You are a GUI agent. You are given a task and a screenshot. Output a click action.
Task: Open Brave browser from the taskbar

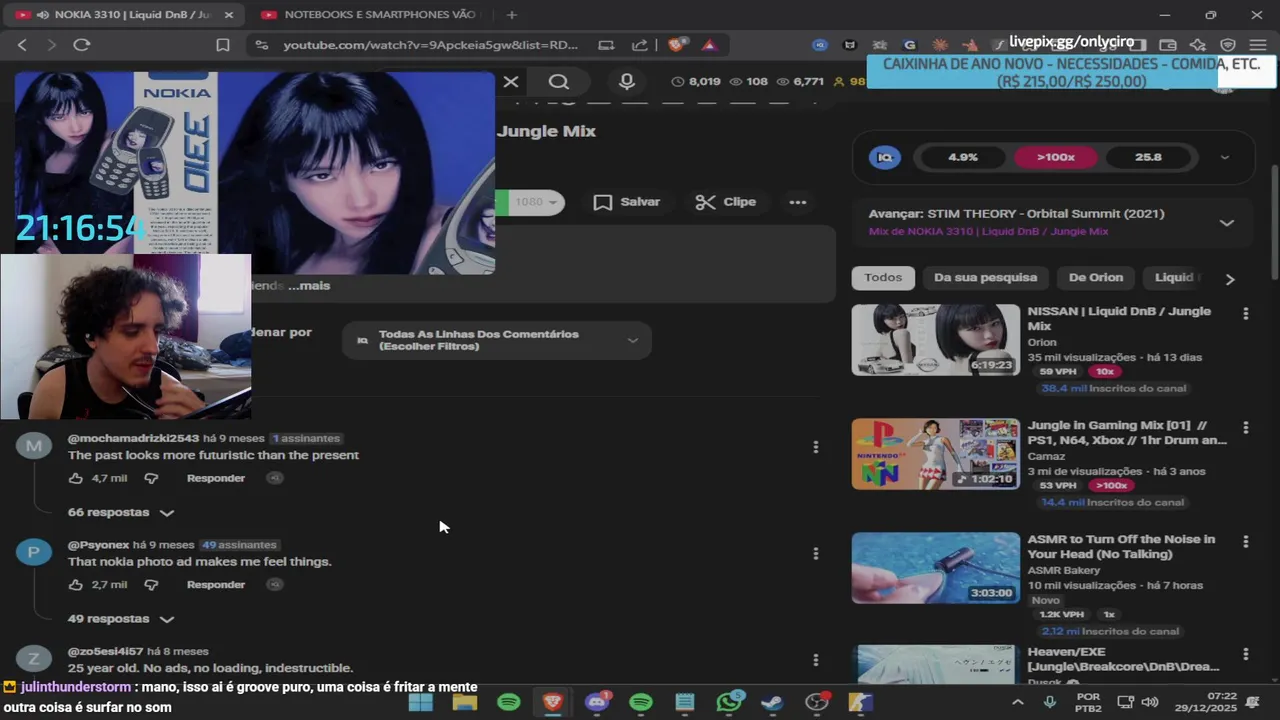click(x=553, y=702)
